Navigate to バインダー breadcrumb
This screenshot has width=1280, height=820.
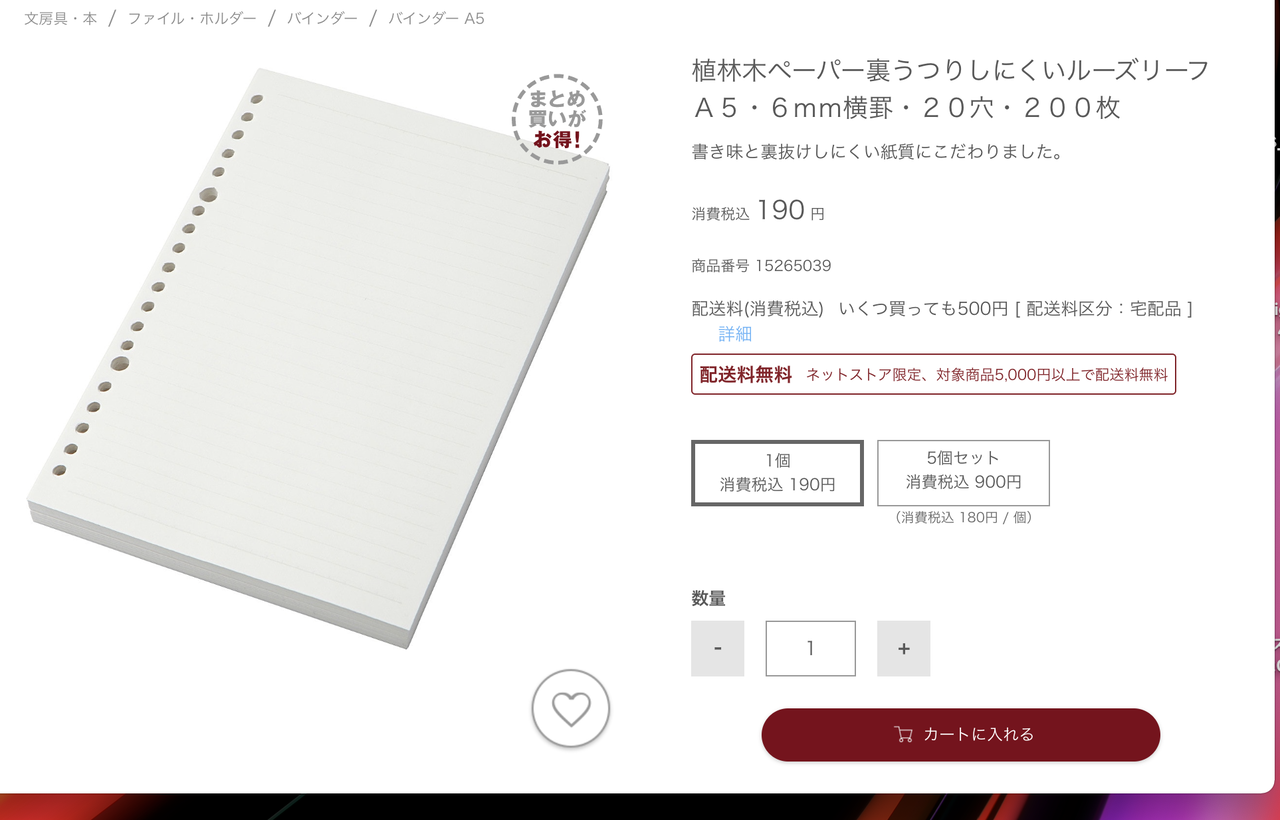pyautogui.click(x=322, y=18)
